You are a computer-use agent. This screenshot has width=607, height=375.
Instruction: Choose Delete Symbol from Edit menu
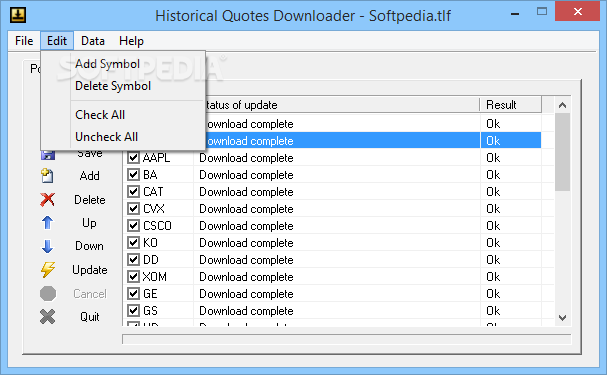[x=123, y=86]
